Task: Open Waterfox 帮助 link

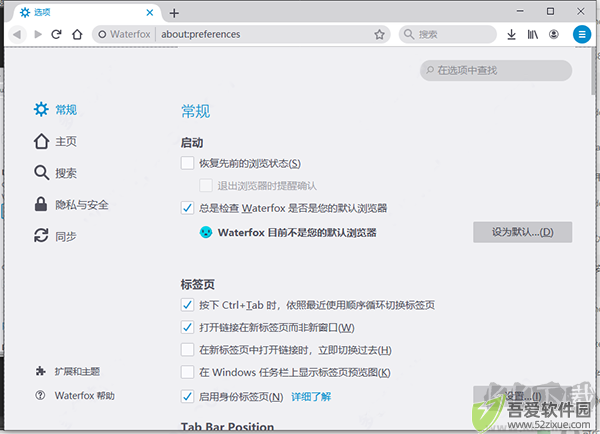Action: [x=75, y=395]
